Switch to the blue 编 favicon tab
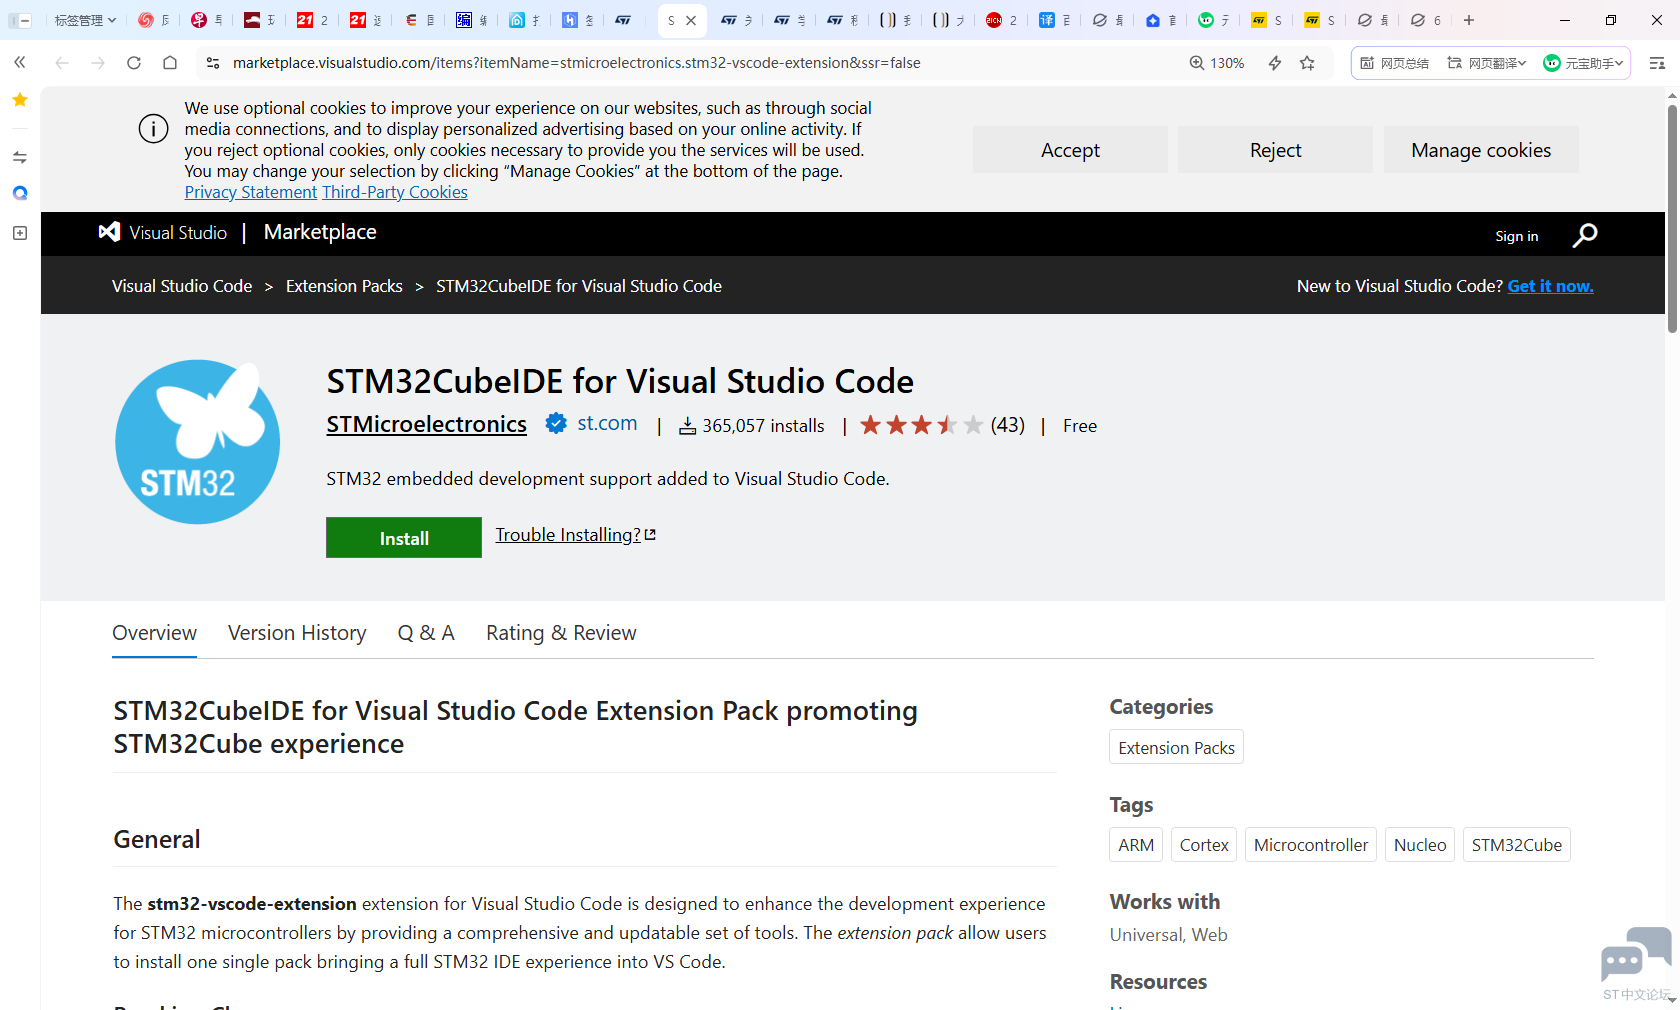 [x=471, y=20]
